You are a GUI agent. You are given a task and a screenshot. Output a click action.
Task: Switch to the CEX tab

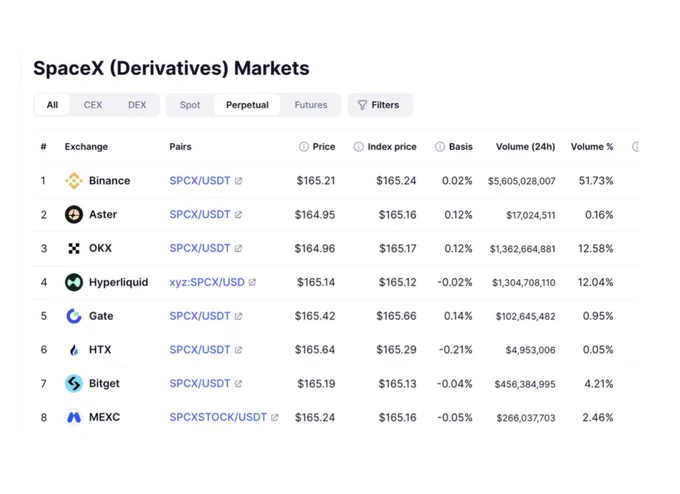pyautogui.click(x=93, y=105)
